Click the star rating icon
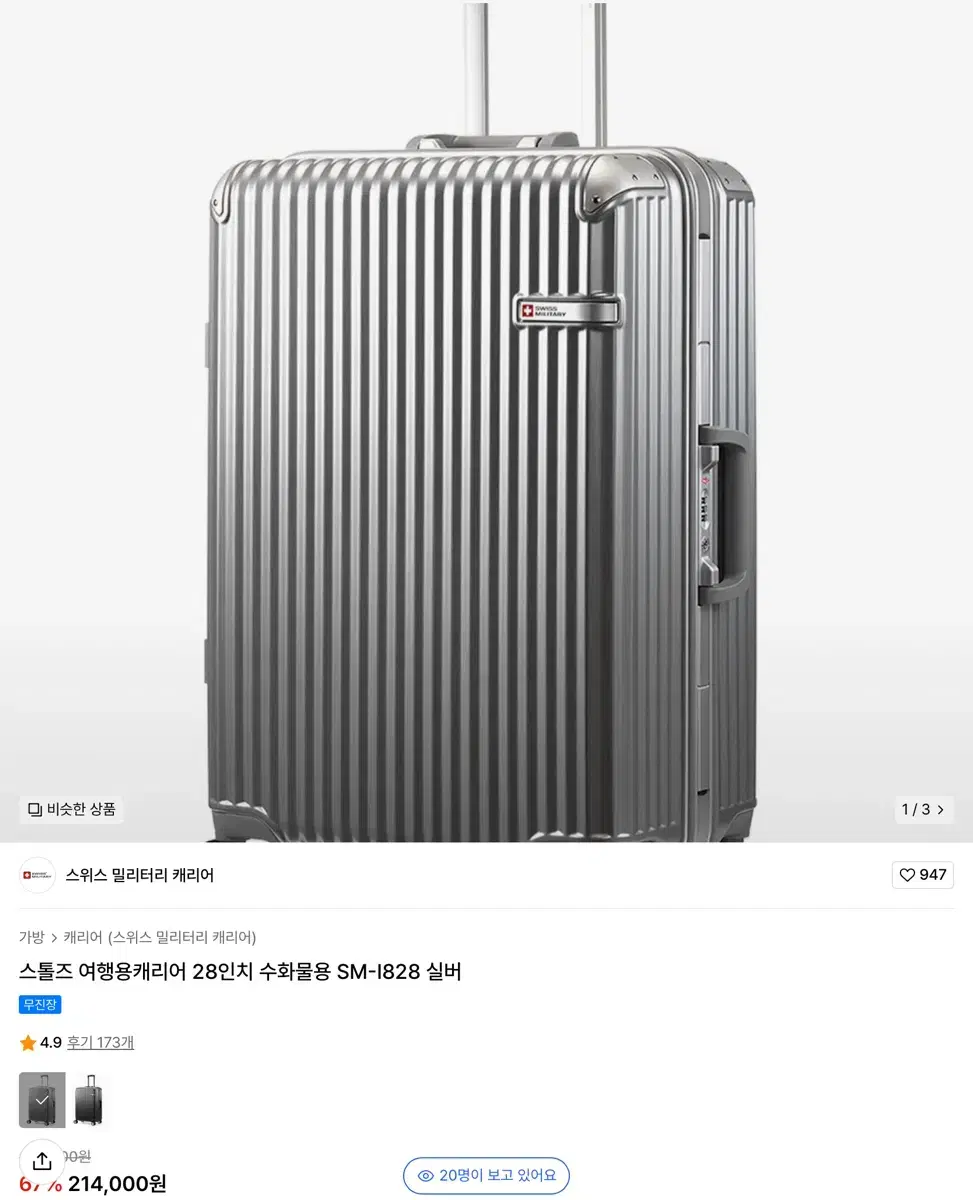This screenshot has width=973, height=1200. click(28, 1043)
